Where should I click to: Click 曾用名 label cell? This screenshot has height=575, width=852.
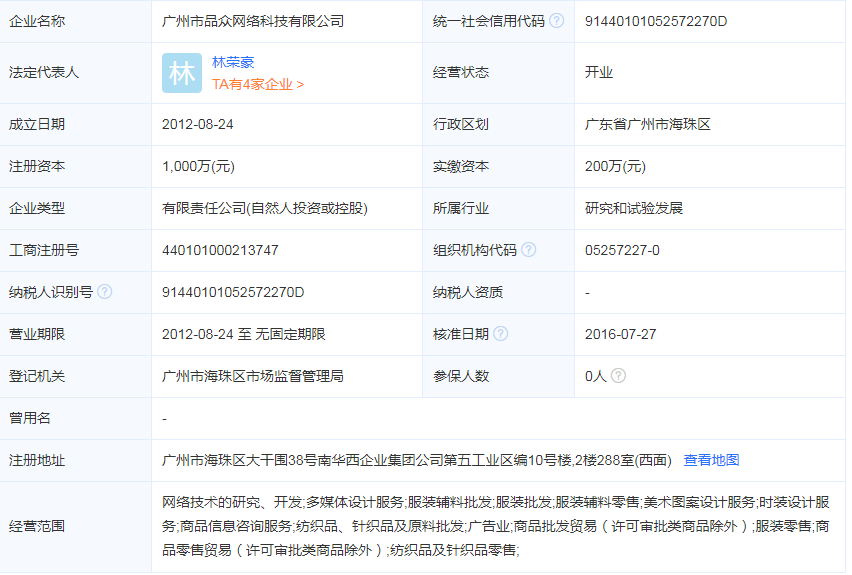pyautogui.click(x=76, y=418)
